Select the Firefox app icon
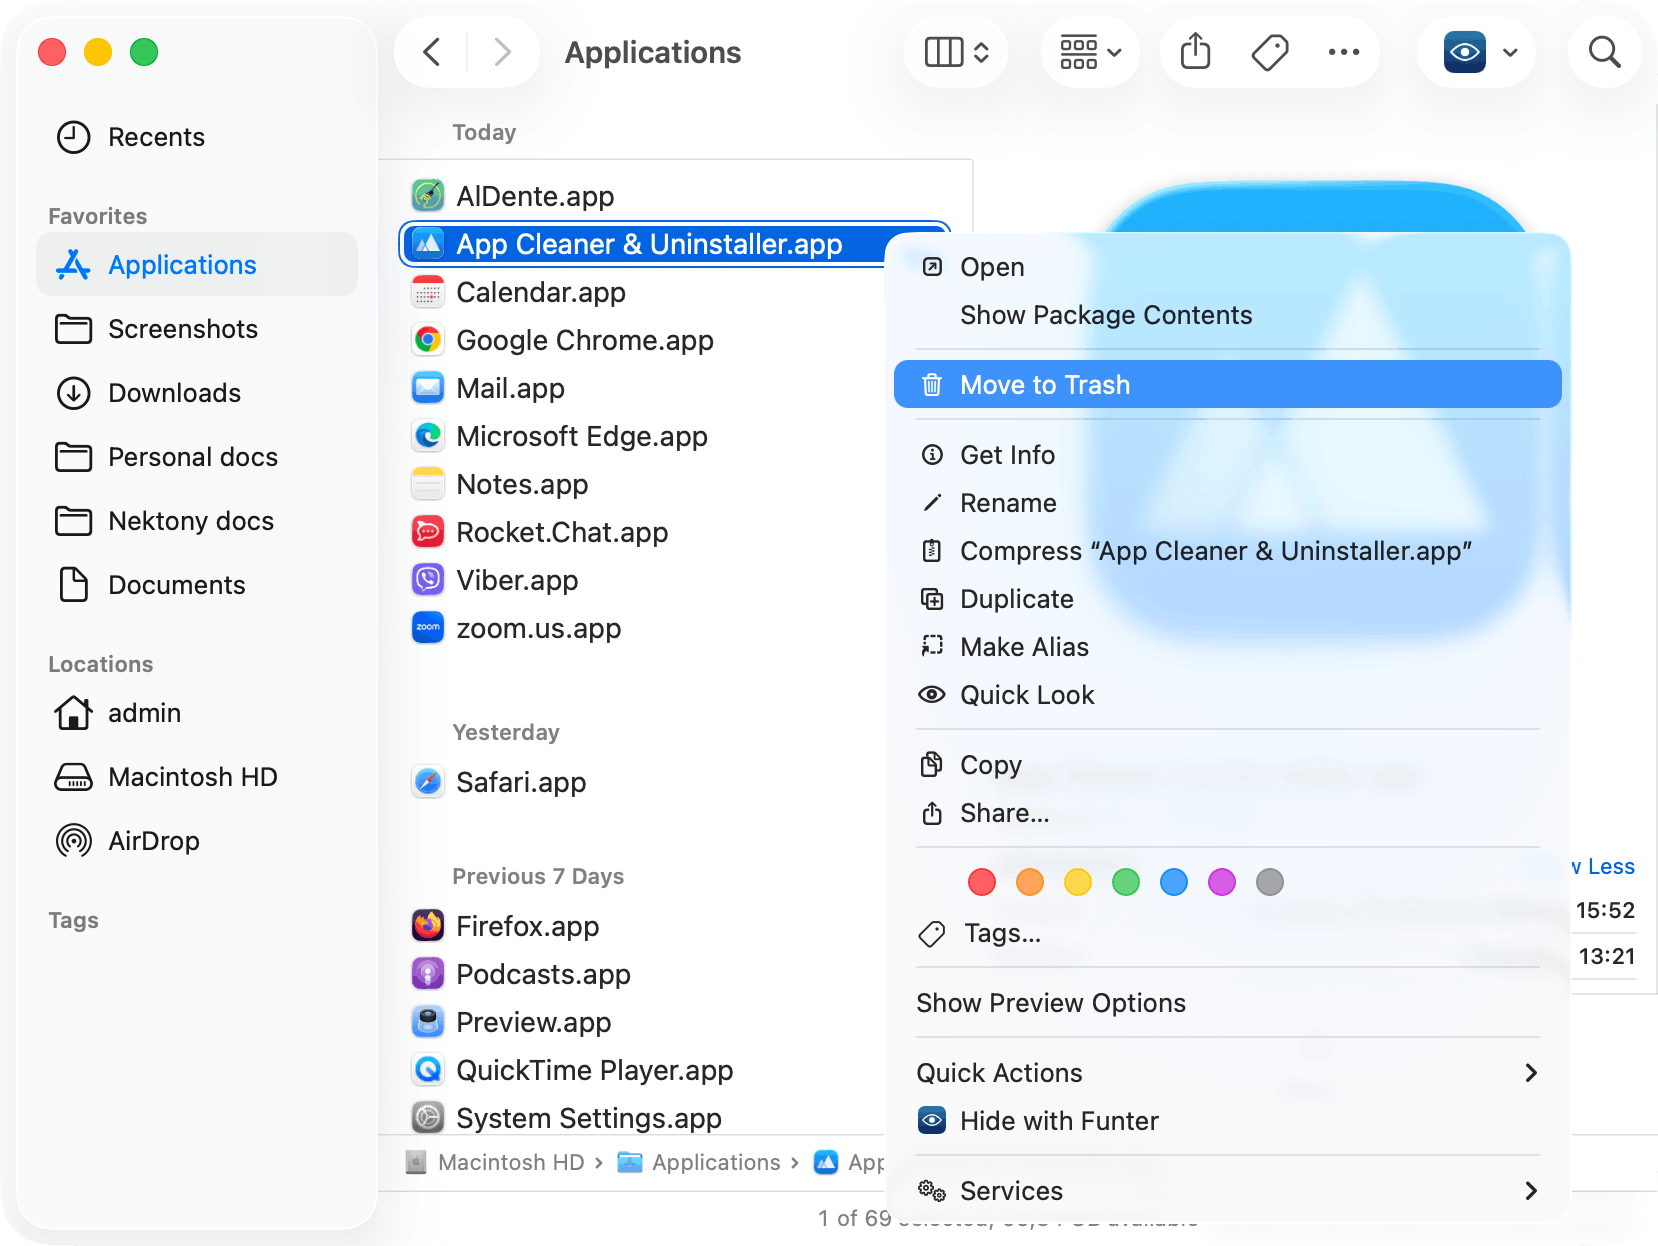Screen dimensions: 1658x1246 [x=428, y=926]
